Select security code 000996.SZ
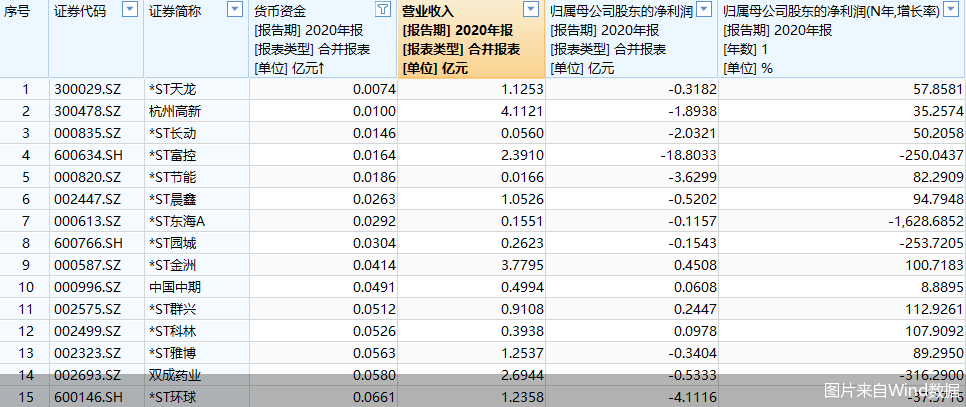966x407 pixels. tap(87, 288)
